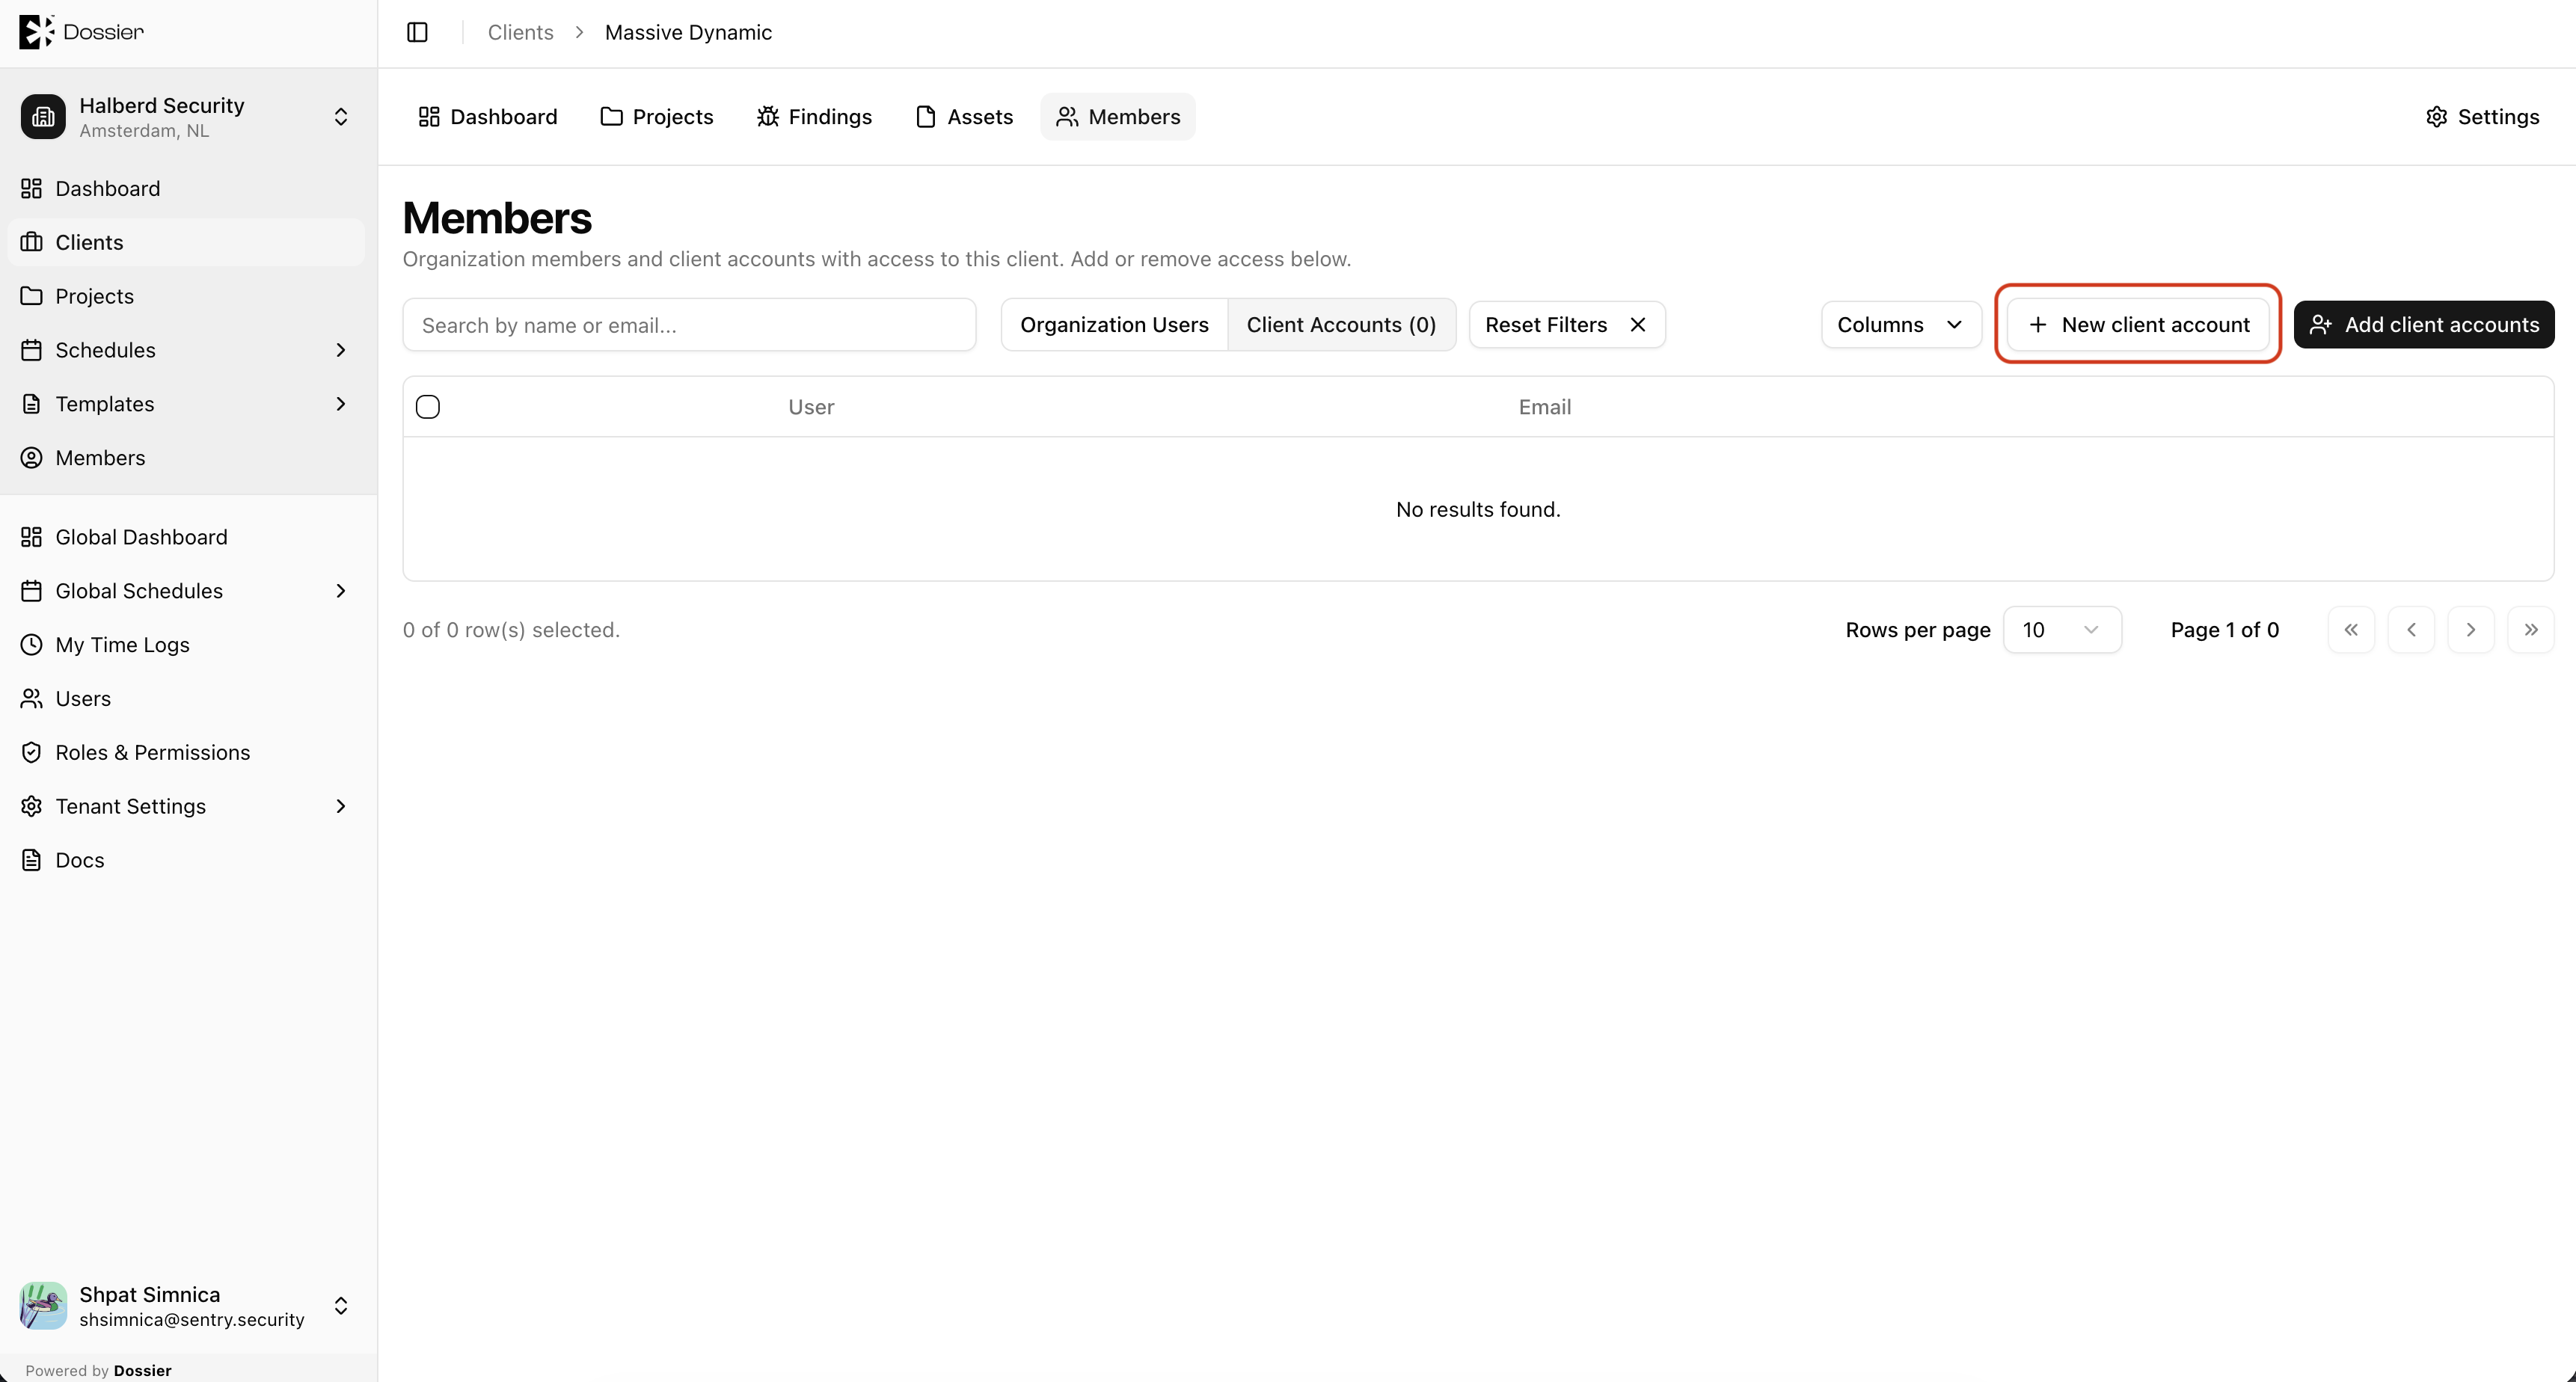2576x1382 pixels.
Task: Open client Settings with the gear icon
Action: coord(2482,117)
